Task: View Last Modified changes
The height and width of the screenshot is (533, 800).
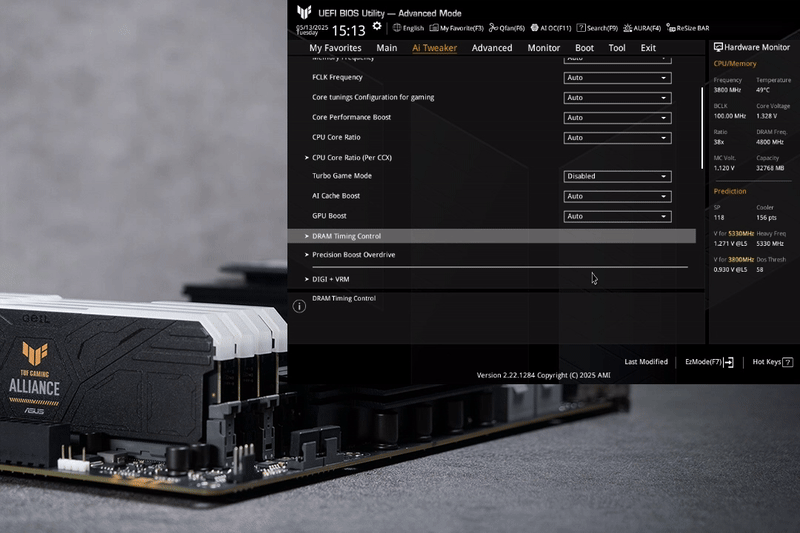Action: pos(646,362)
